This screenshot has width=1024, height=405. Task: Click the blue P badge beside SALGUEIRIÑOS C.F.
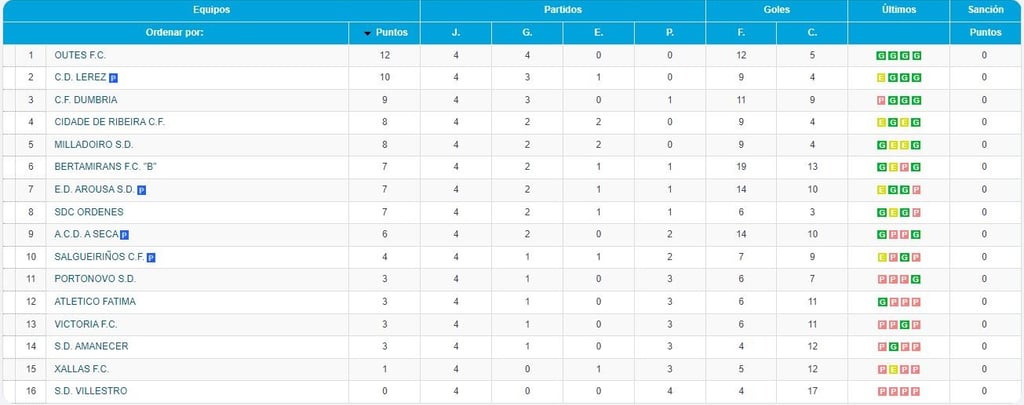tap(151, 257)
